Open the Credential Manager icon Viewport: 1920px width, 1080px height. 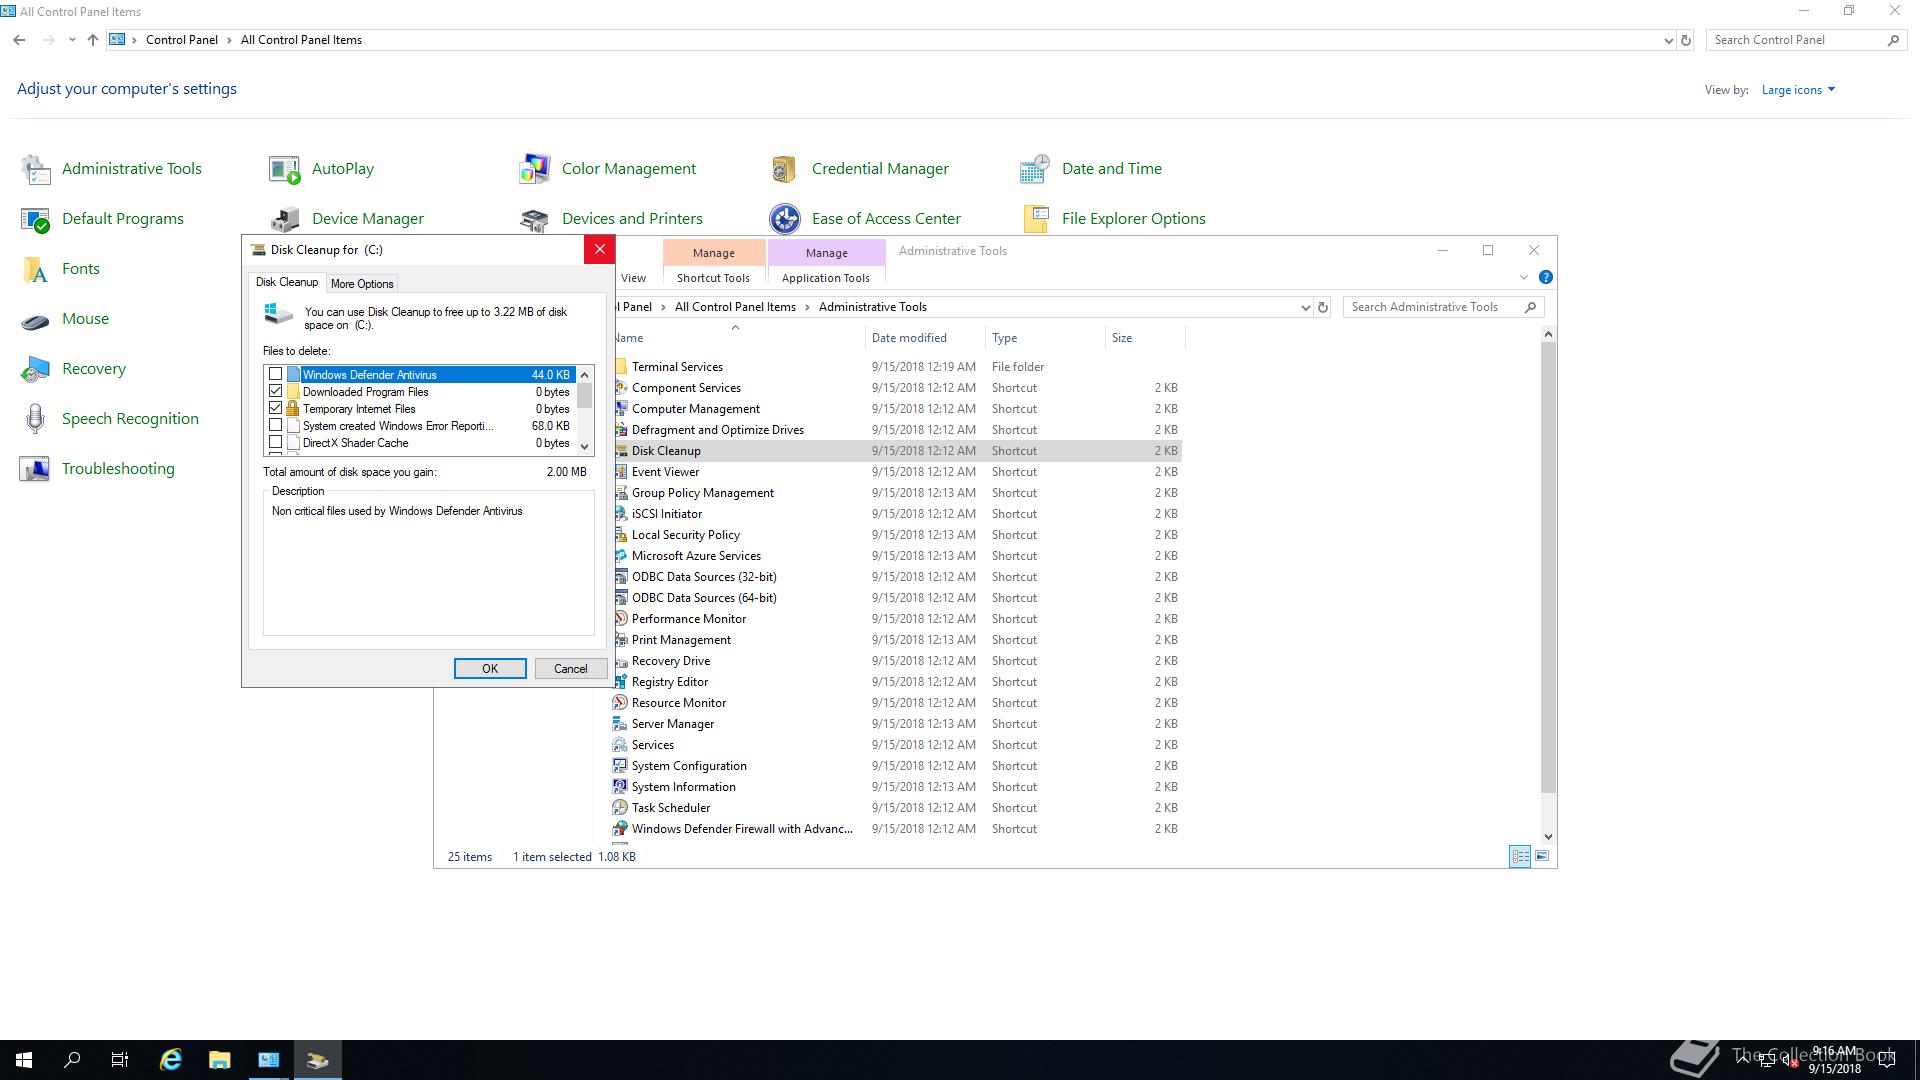[785, 169]
